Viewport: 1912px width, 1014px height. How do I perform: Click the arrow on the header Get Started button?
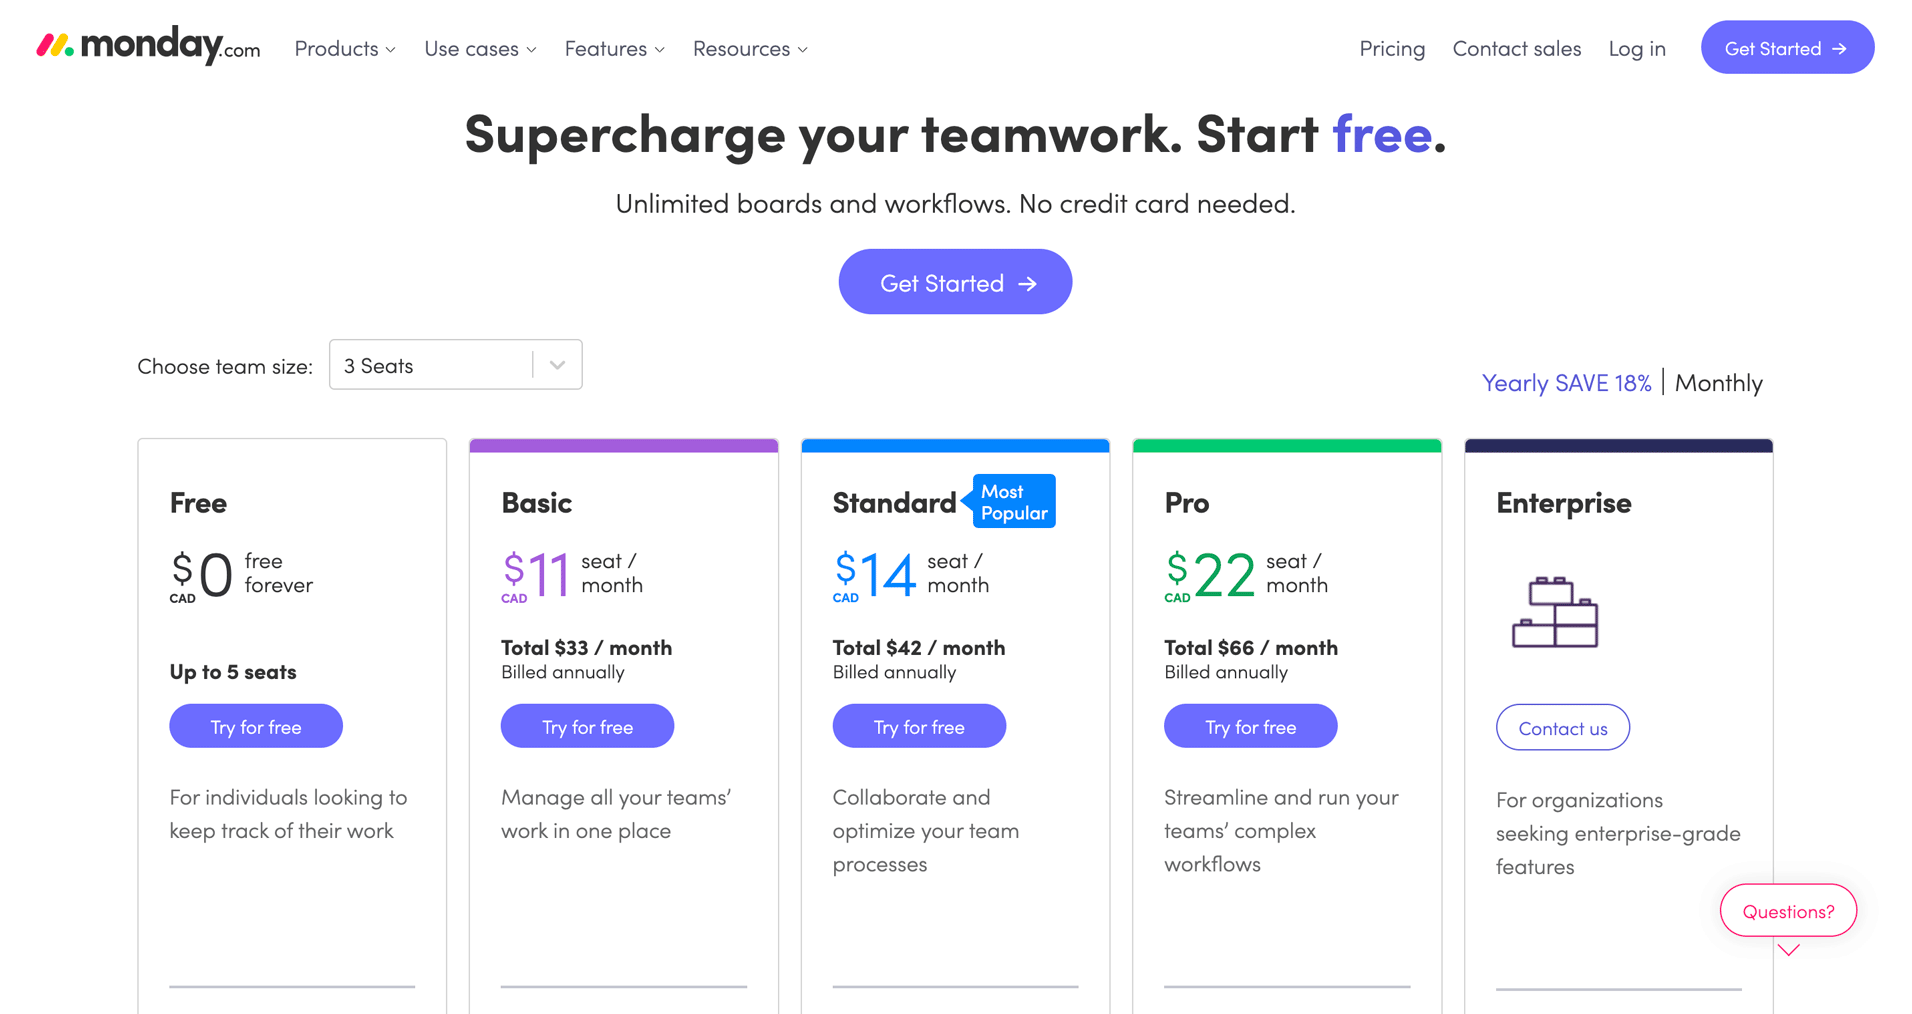pos(1839,49)
